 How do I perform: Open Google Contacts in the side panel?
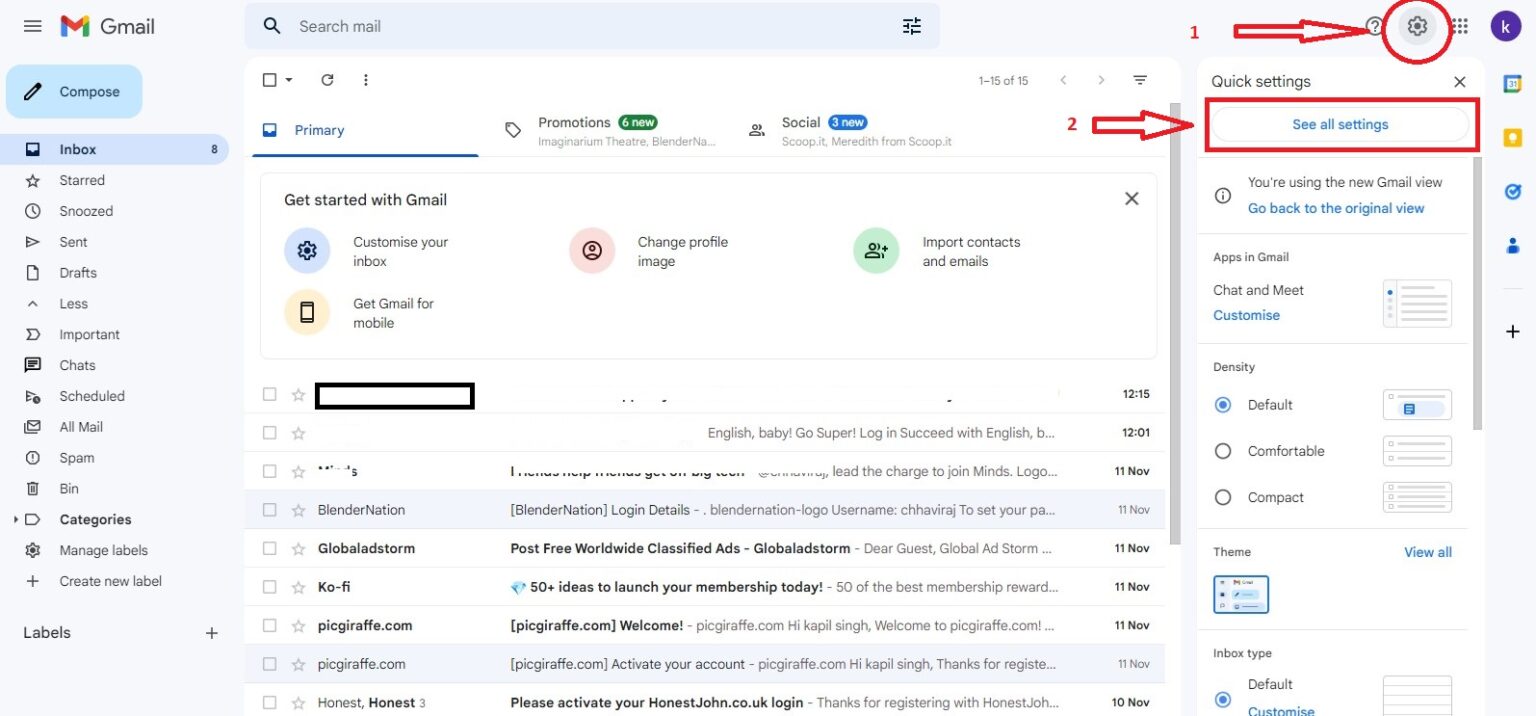pos(1512,245)
